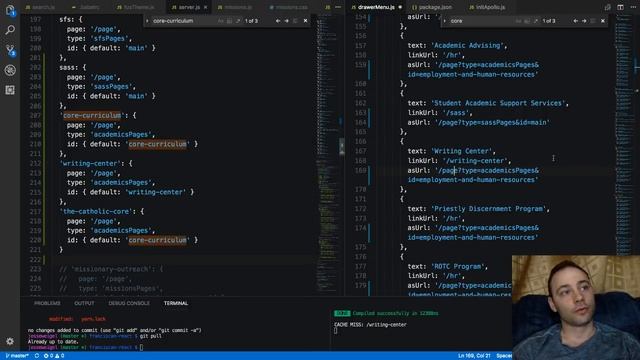Open changes for drawerMenu.js
The width and height of the screenshot is (640, 360).
tap(608, 7)
